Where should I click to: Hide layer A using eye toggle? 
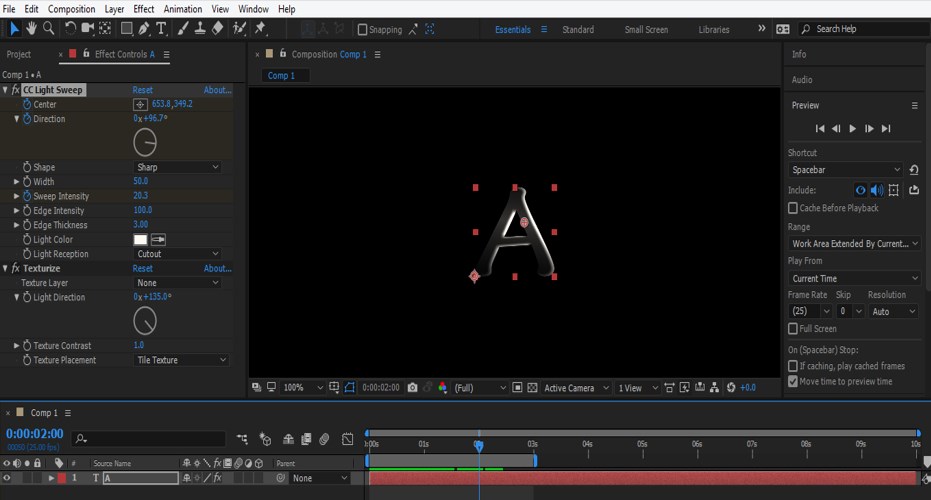coord(8,479)
